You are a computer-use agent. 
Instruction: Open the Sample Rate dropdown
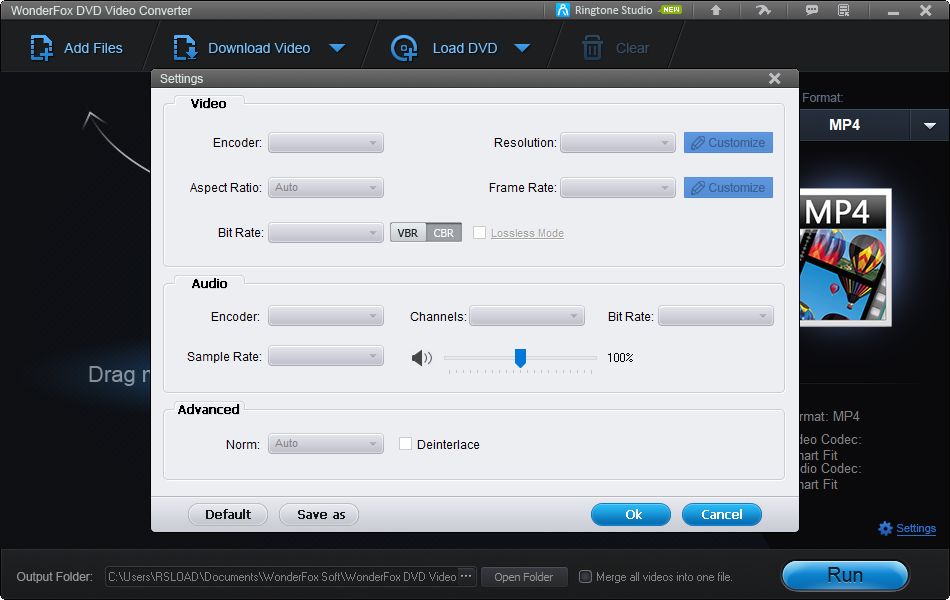pyautogui.click(x=326, y=356)
